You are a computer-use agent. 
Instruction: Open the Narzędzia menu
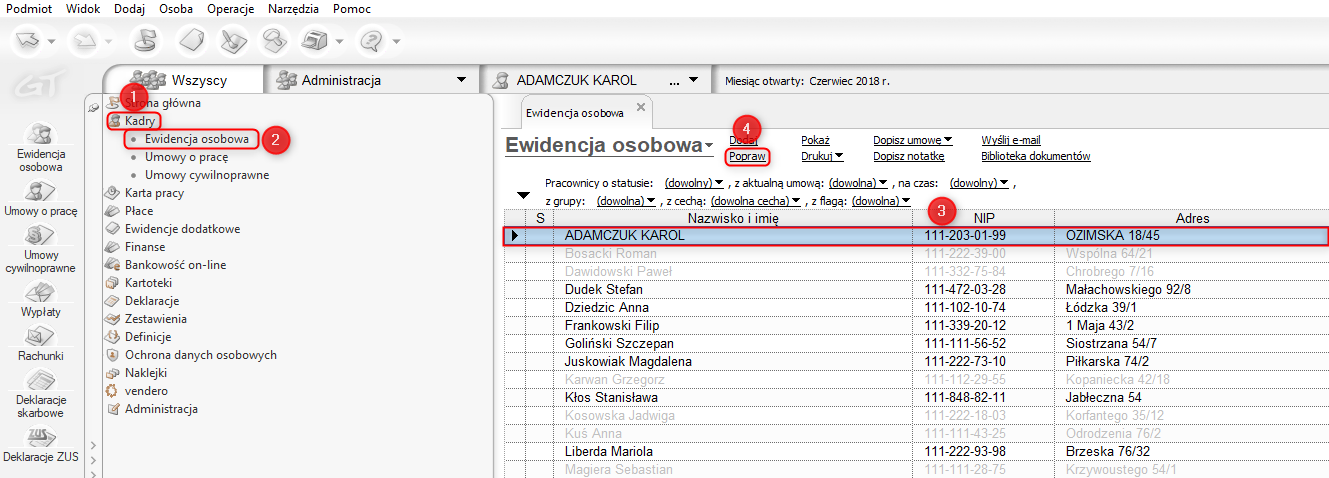(x=294, y=9)
